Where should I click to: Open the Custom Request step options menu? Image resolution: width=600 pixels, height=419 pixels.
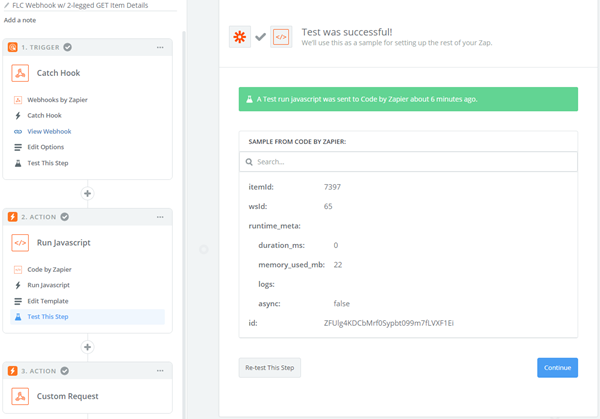tap(160, 371)
